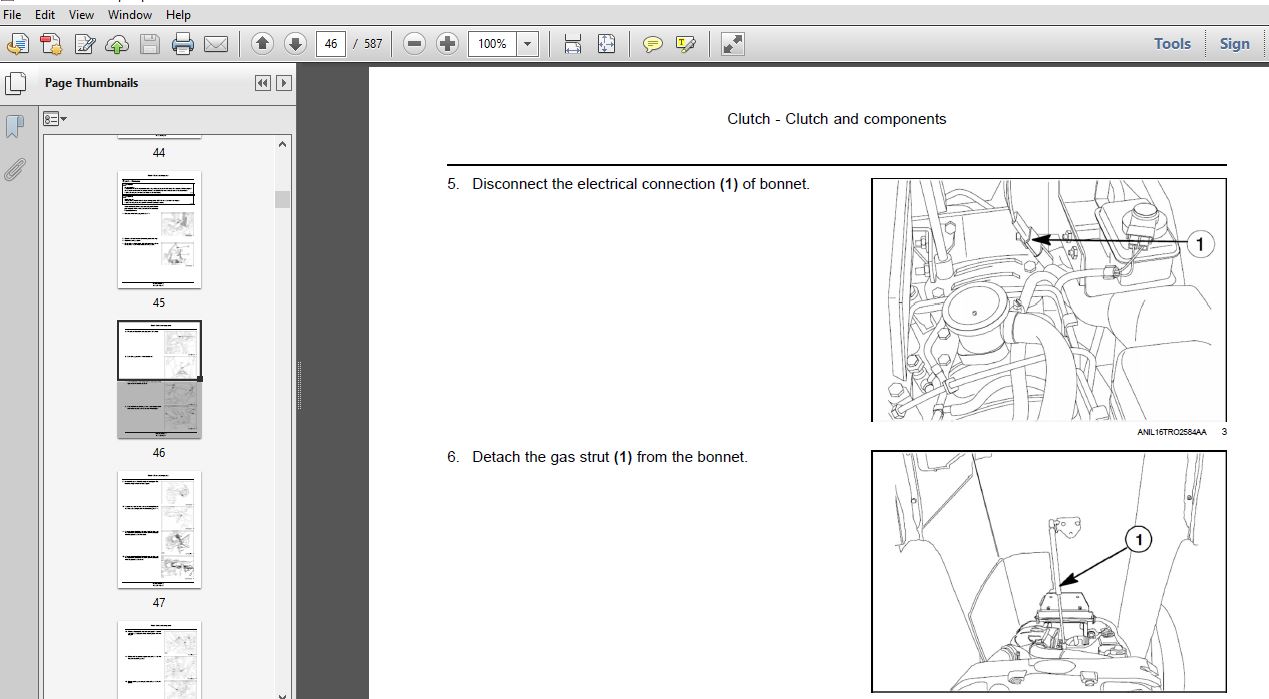
Task: Add a sticky note comment
Action: [653, 44]
